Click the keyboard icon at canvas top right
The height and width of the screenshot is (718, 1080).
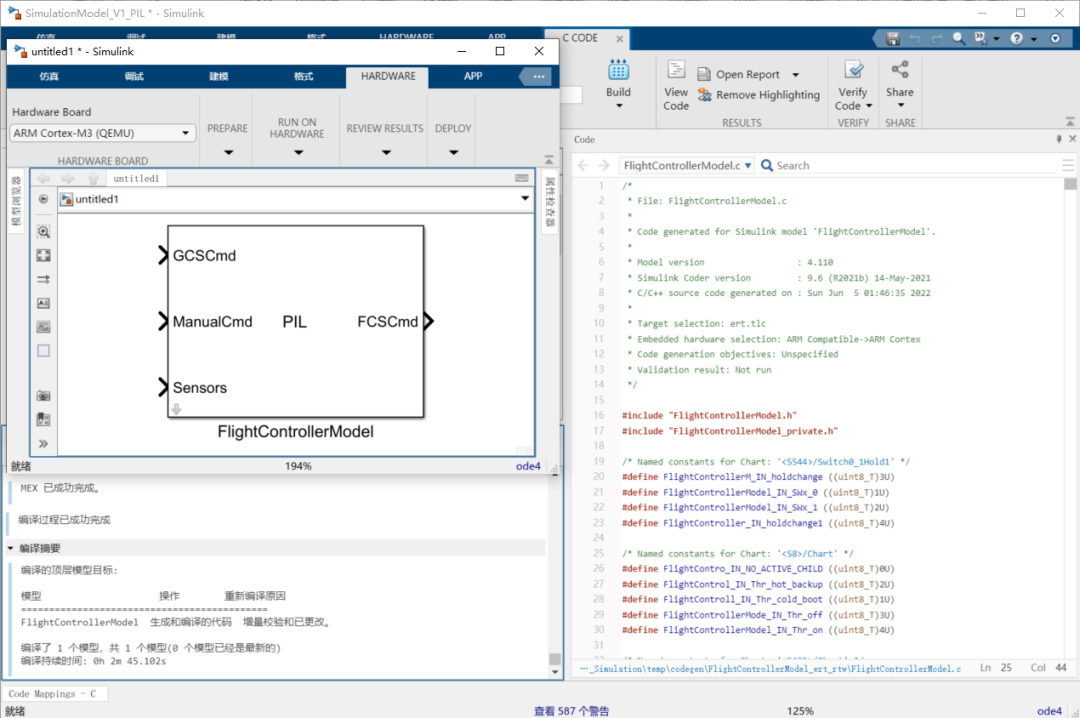(522, 178)
